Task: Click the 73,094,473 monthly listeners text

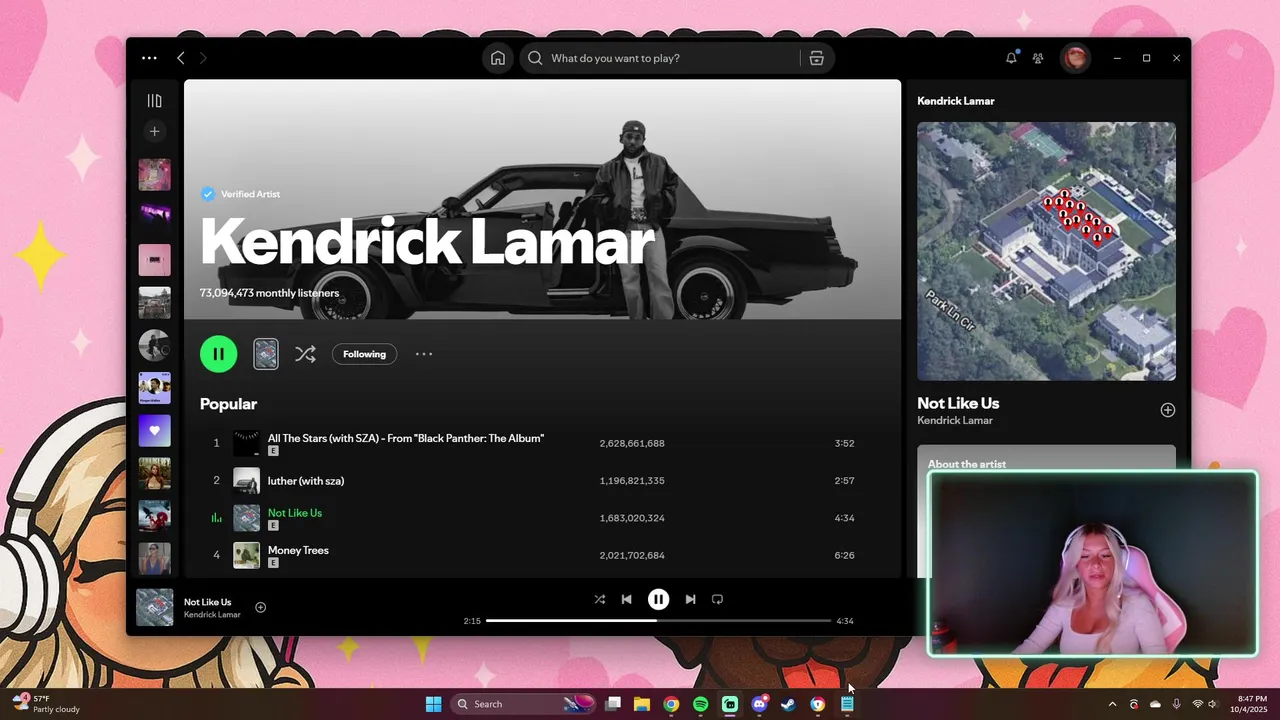Action: click(269, 293)
